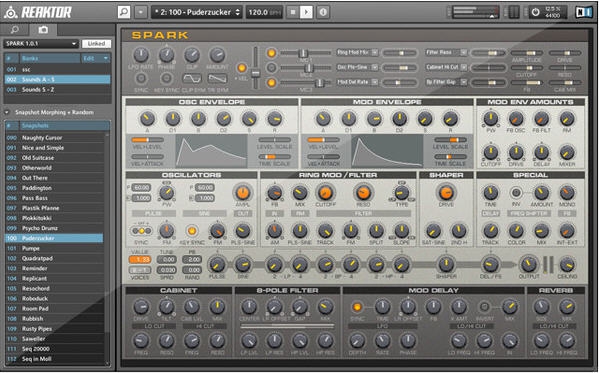599x373 pixels.
Task: Adjust the Osc Envelope A attack knob
Action: (x=147, y=119)
